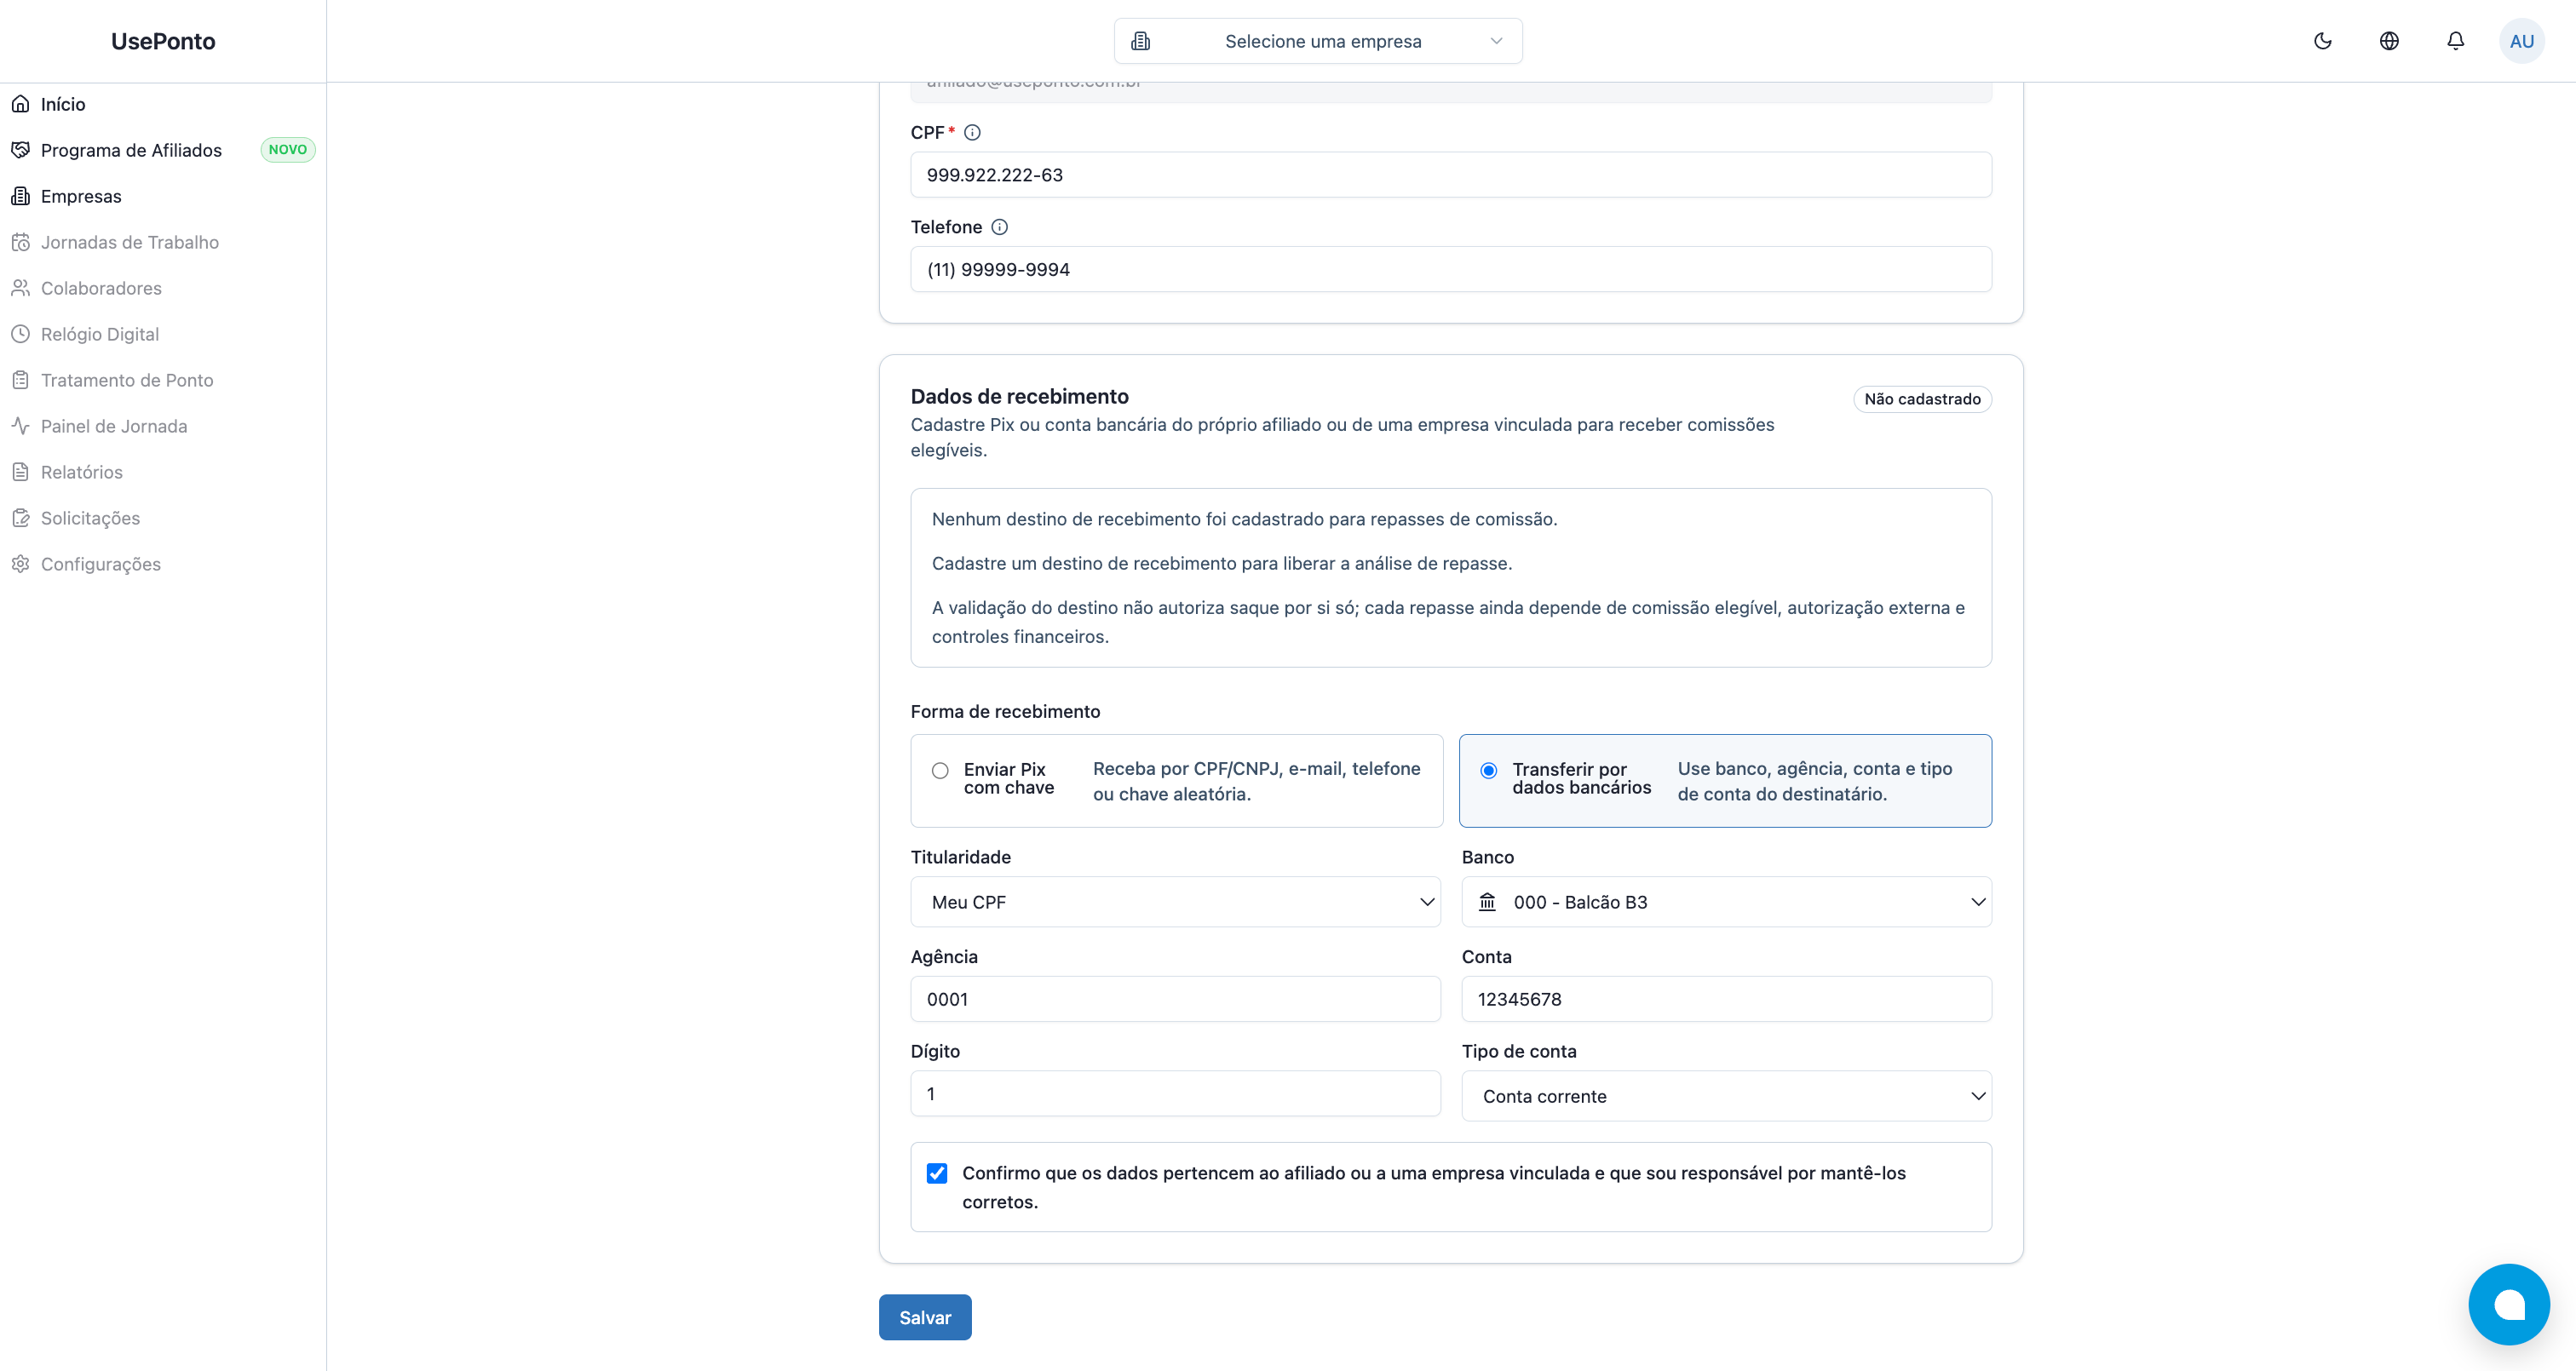Viewport: 2576px width, 1371px height.
Task: Click the CPF info icon
Action: click(x=972, y=132)
